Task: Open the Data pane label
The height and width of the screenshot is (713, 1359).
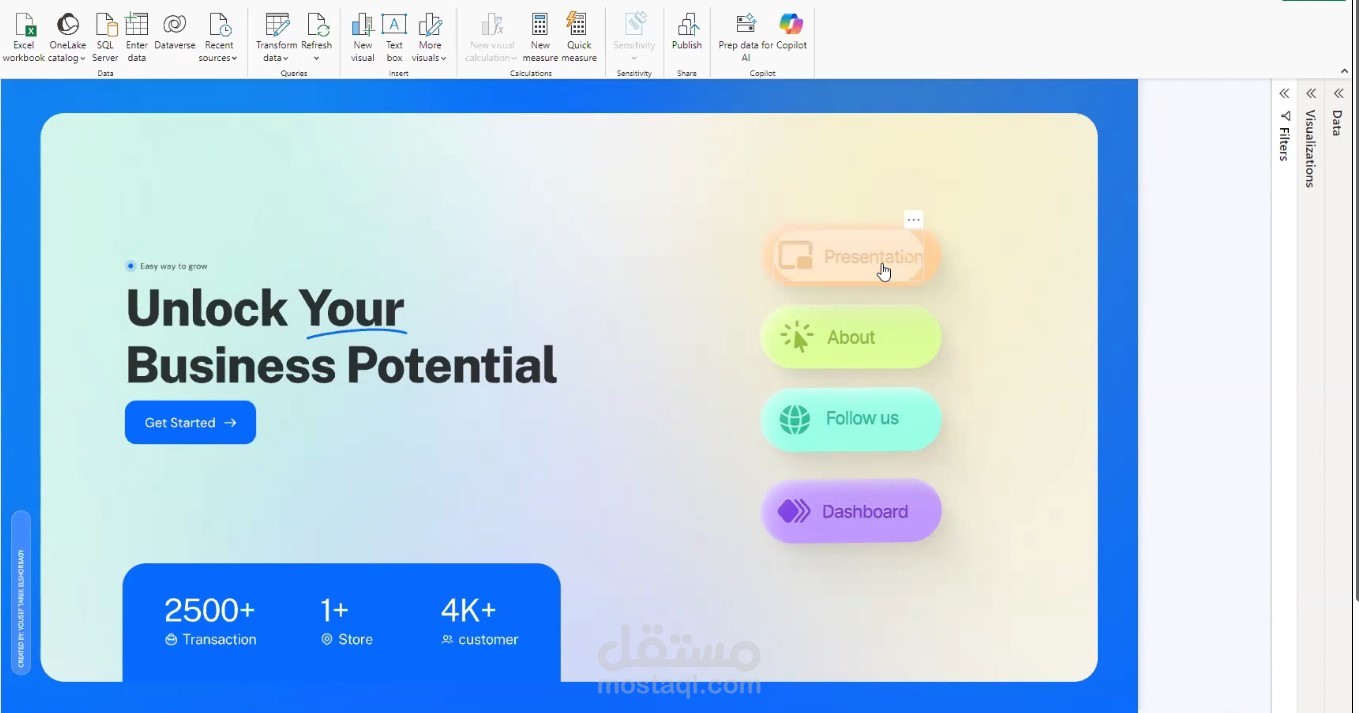Action: [x=1338, y=123]
